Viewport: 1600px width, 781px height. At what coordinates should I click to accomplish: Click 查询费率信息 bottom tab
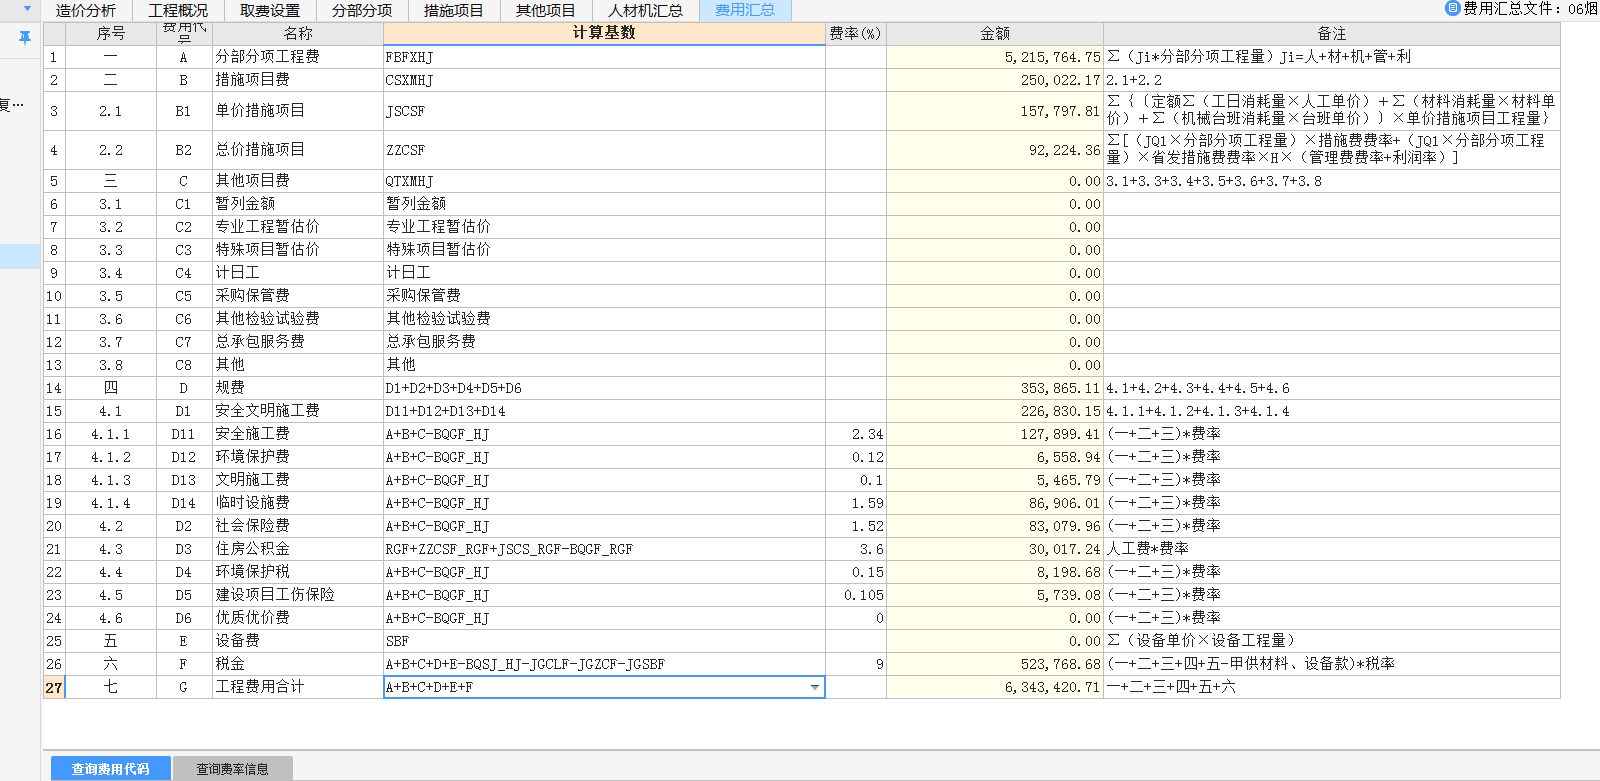232,769
